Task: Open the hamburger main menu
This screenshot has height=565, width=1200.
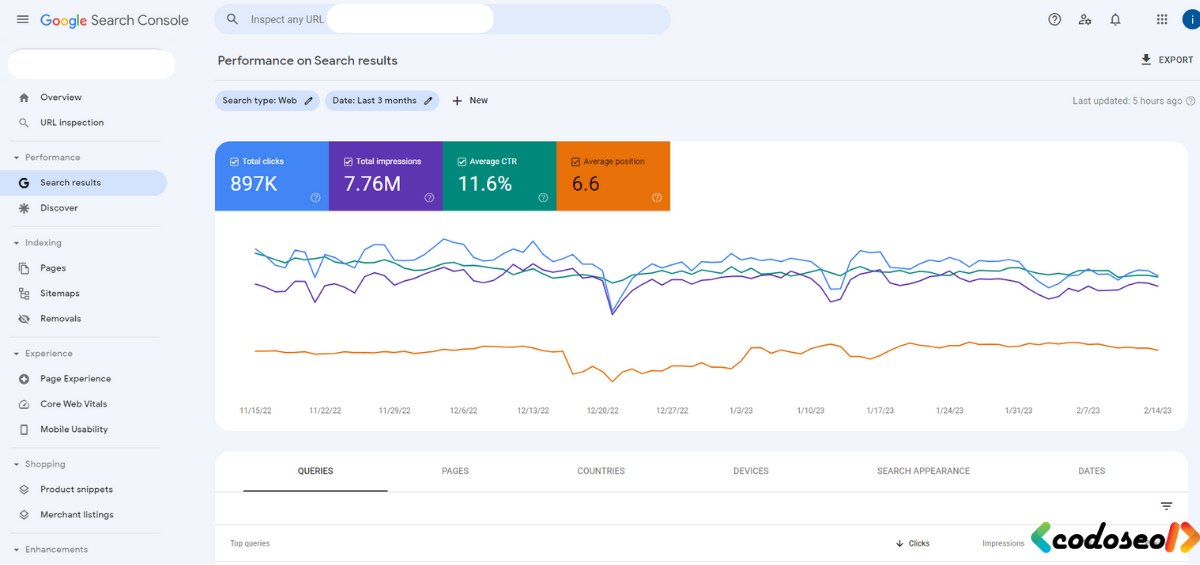Action: [x=22, y=19]
